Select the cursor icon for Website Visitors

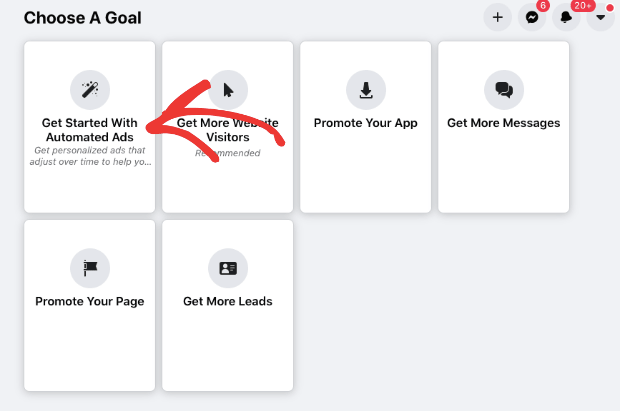tap(228, 90)
